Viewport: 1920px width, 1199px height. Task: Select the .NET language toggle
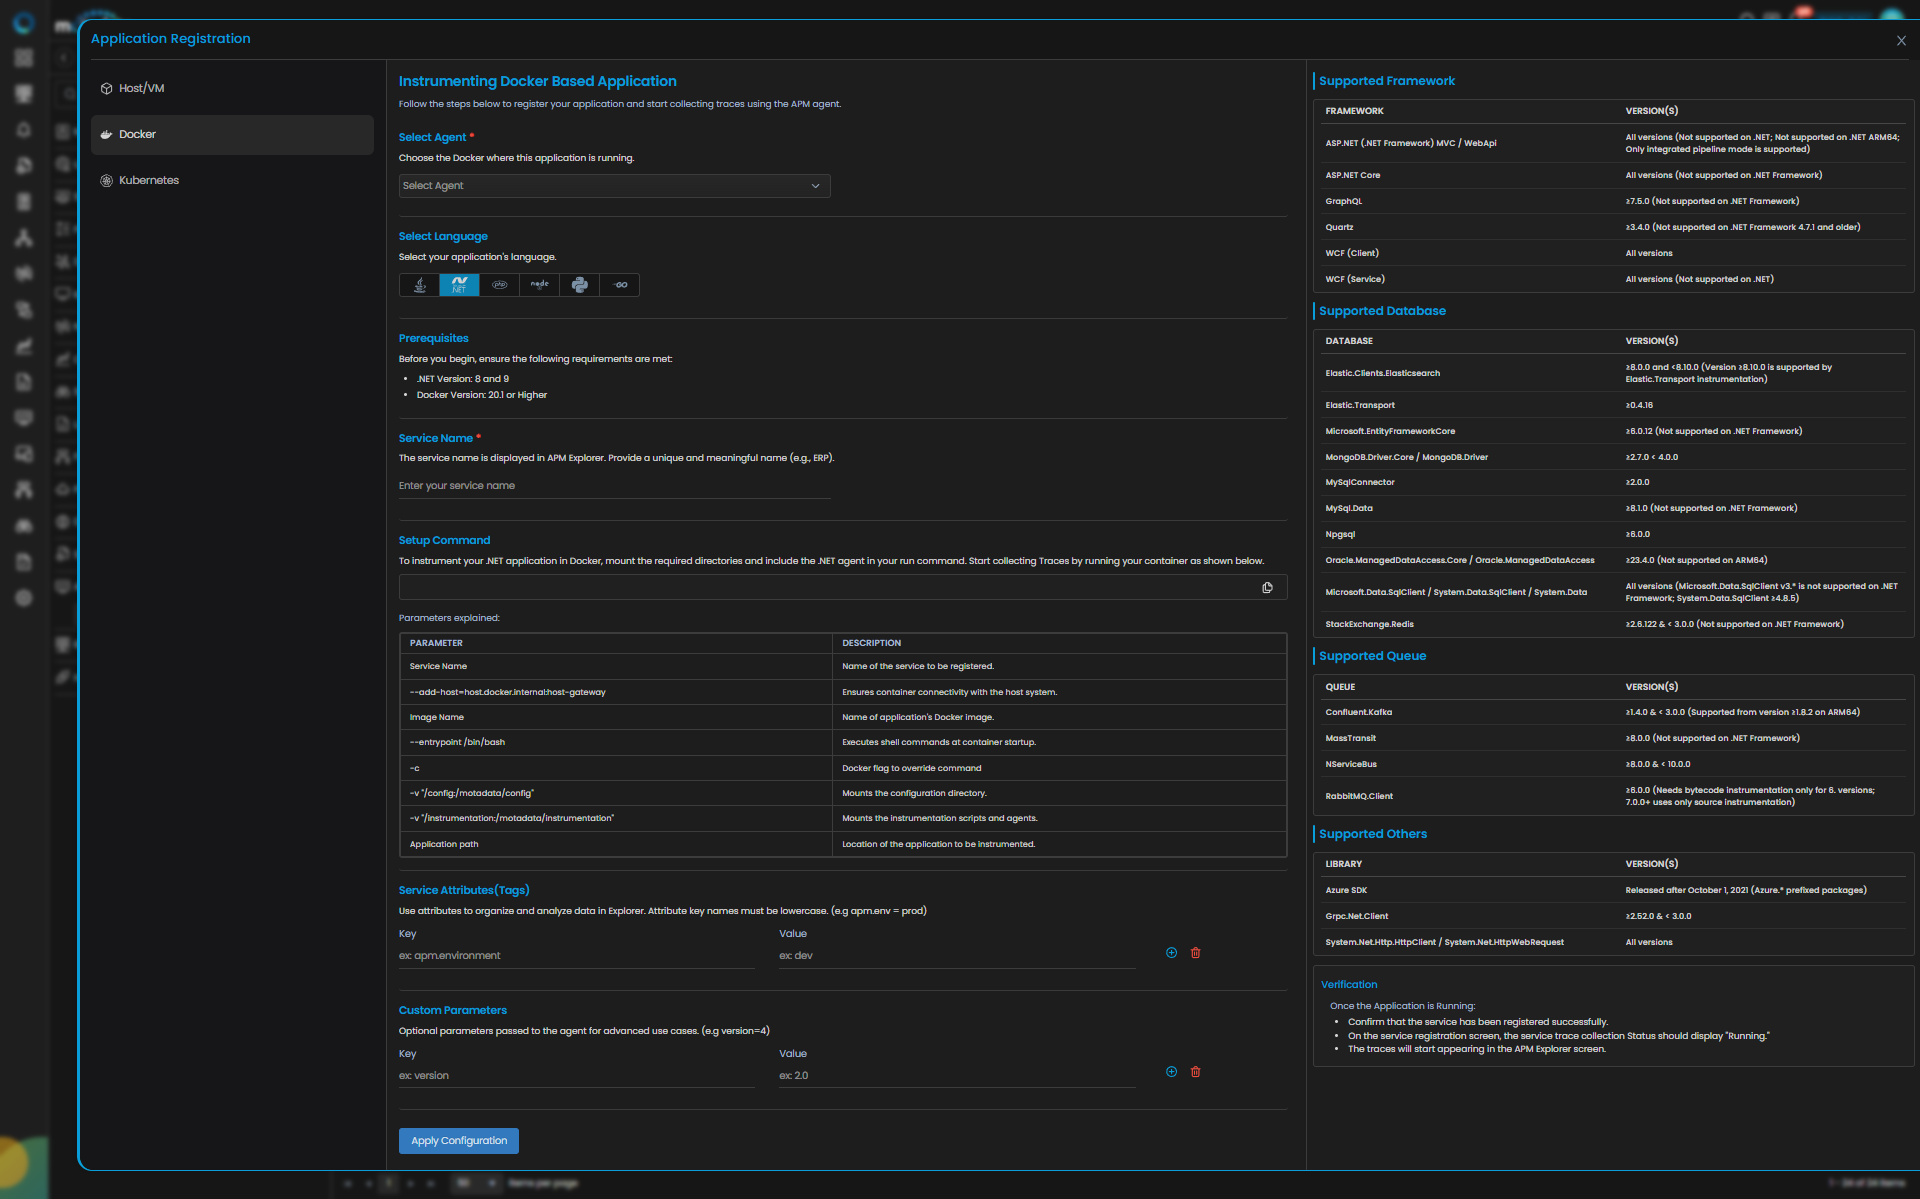[x=459, y=285]
